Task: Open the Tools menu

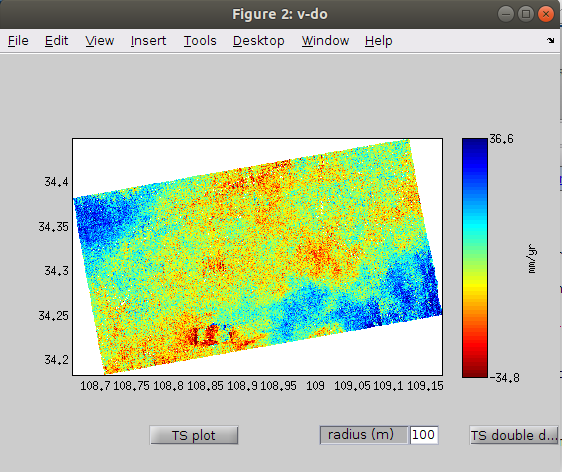Action: point(200,41)
